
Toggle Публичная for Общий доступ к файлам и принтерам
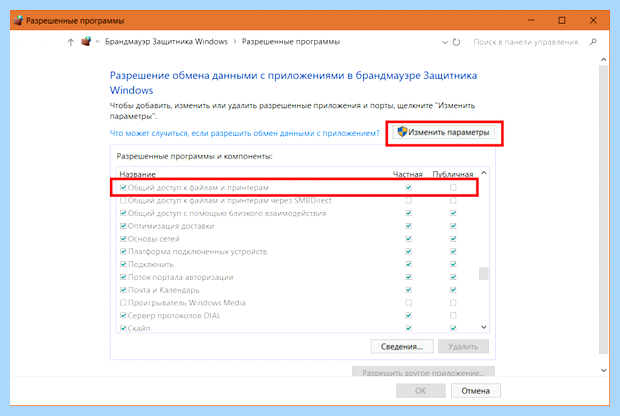tap(453, 187)
